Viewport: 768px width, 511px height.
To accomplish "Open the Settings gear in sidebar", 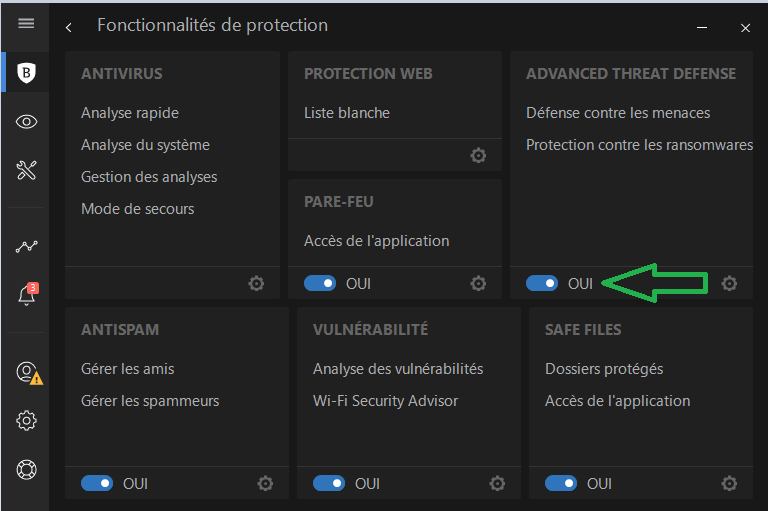I will [26, 420].
